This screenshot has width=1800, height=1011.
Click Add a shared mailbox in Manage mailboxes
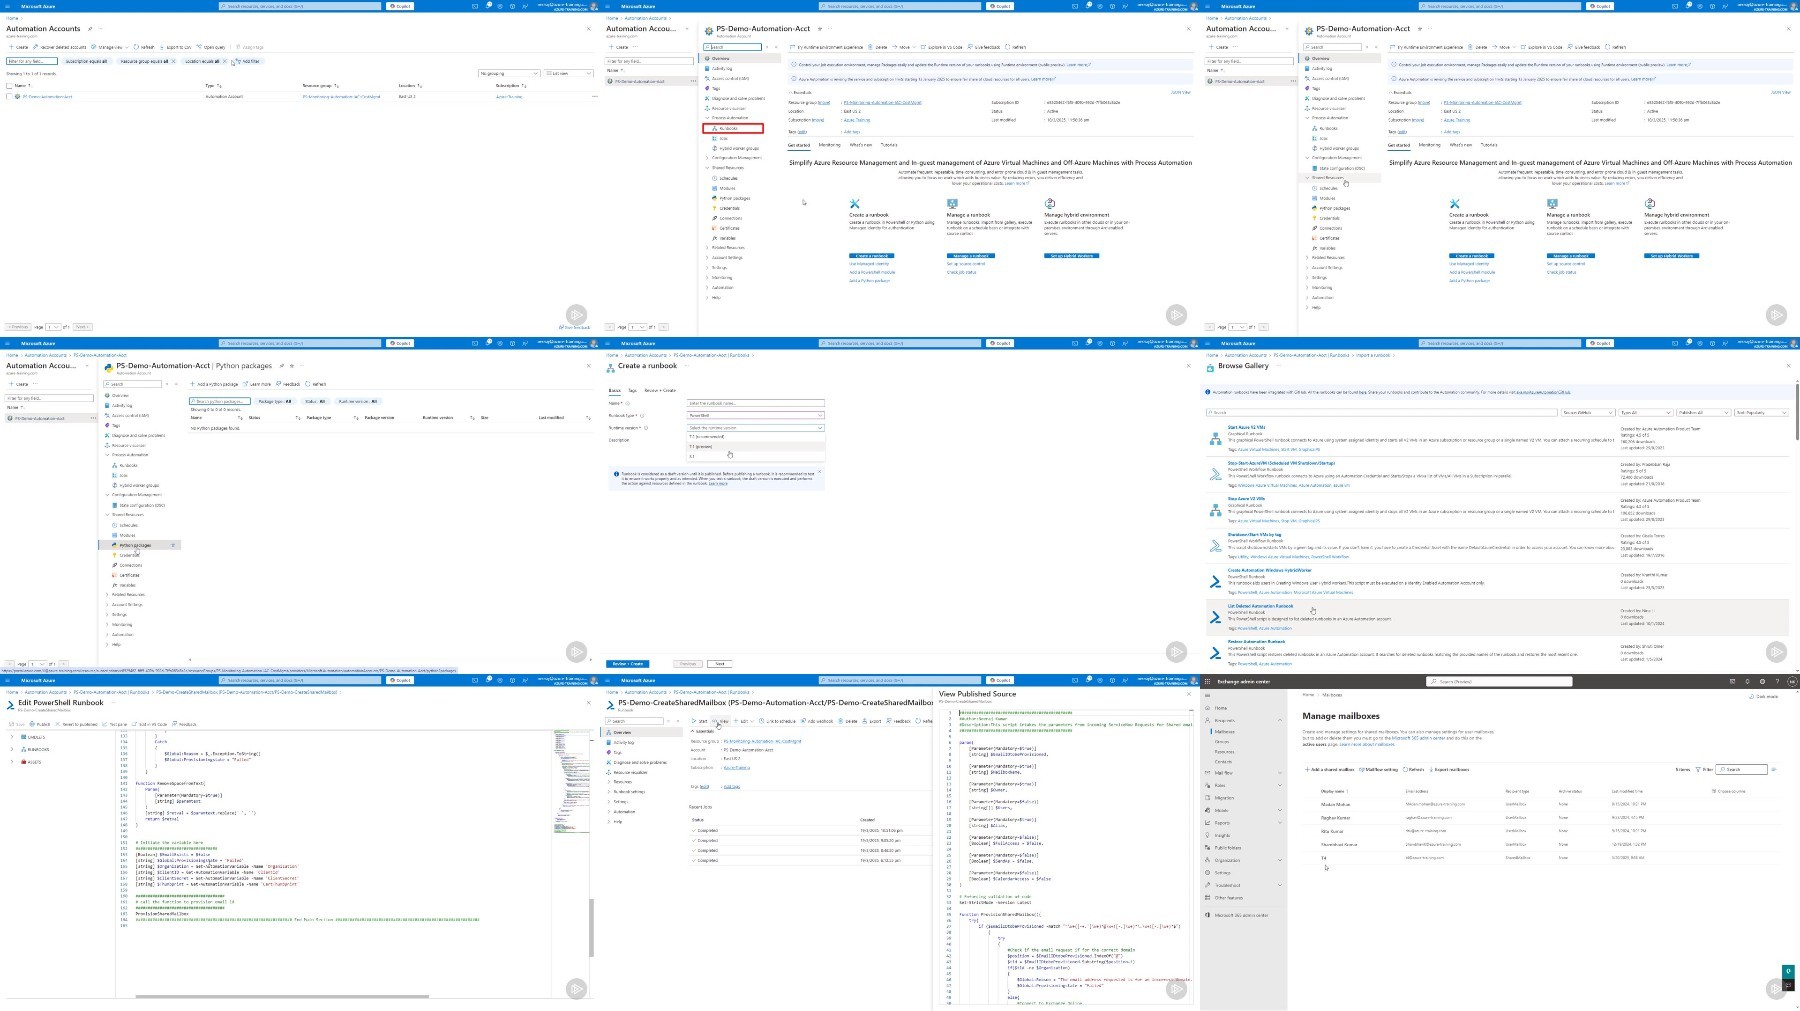tap(1330, 770)
